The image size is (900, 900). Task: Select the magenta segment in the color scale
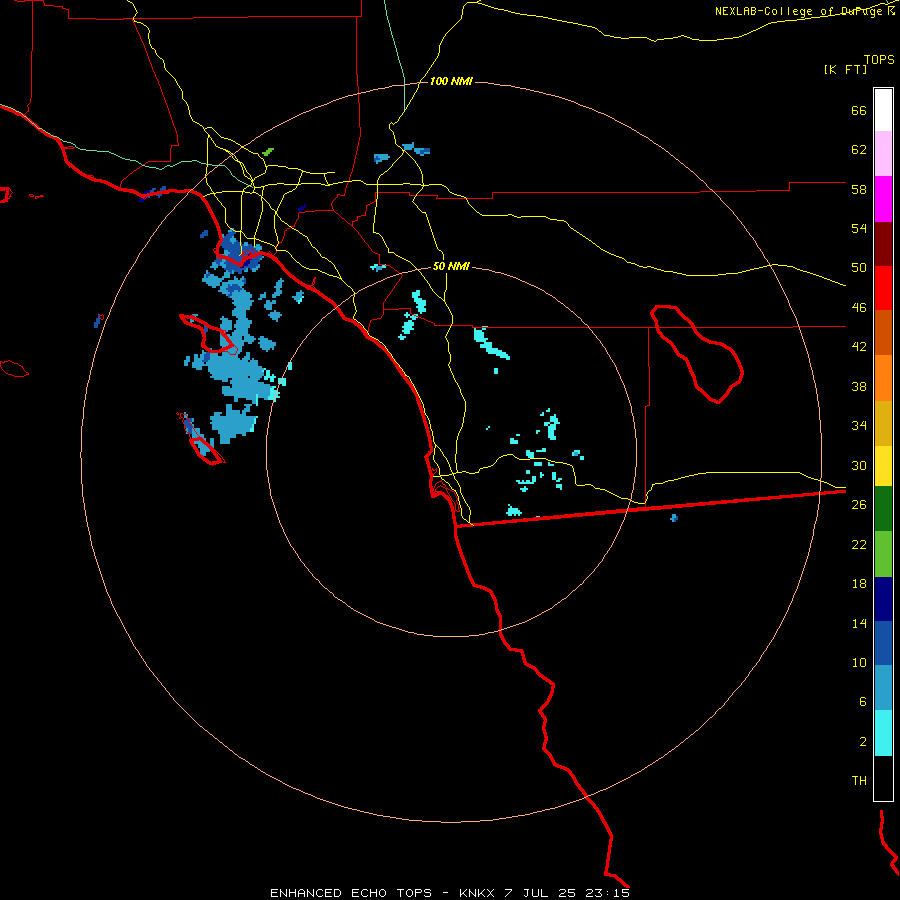(x=883, y=199)
